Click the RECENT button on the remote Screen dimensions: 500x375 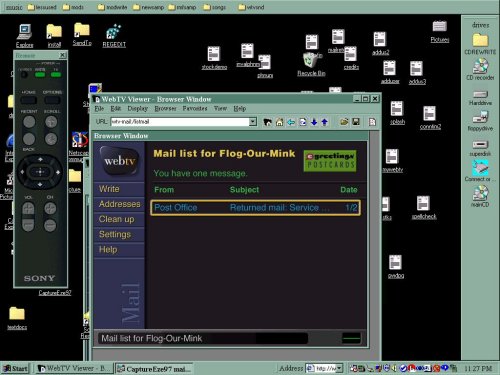pos(29,122)
